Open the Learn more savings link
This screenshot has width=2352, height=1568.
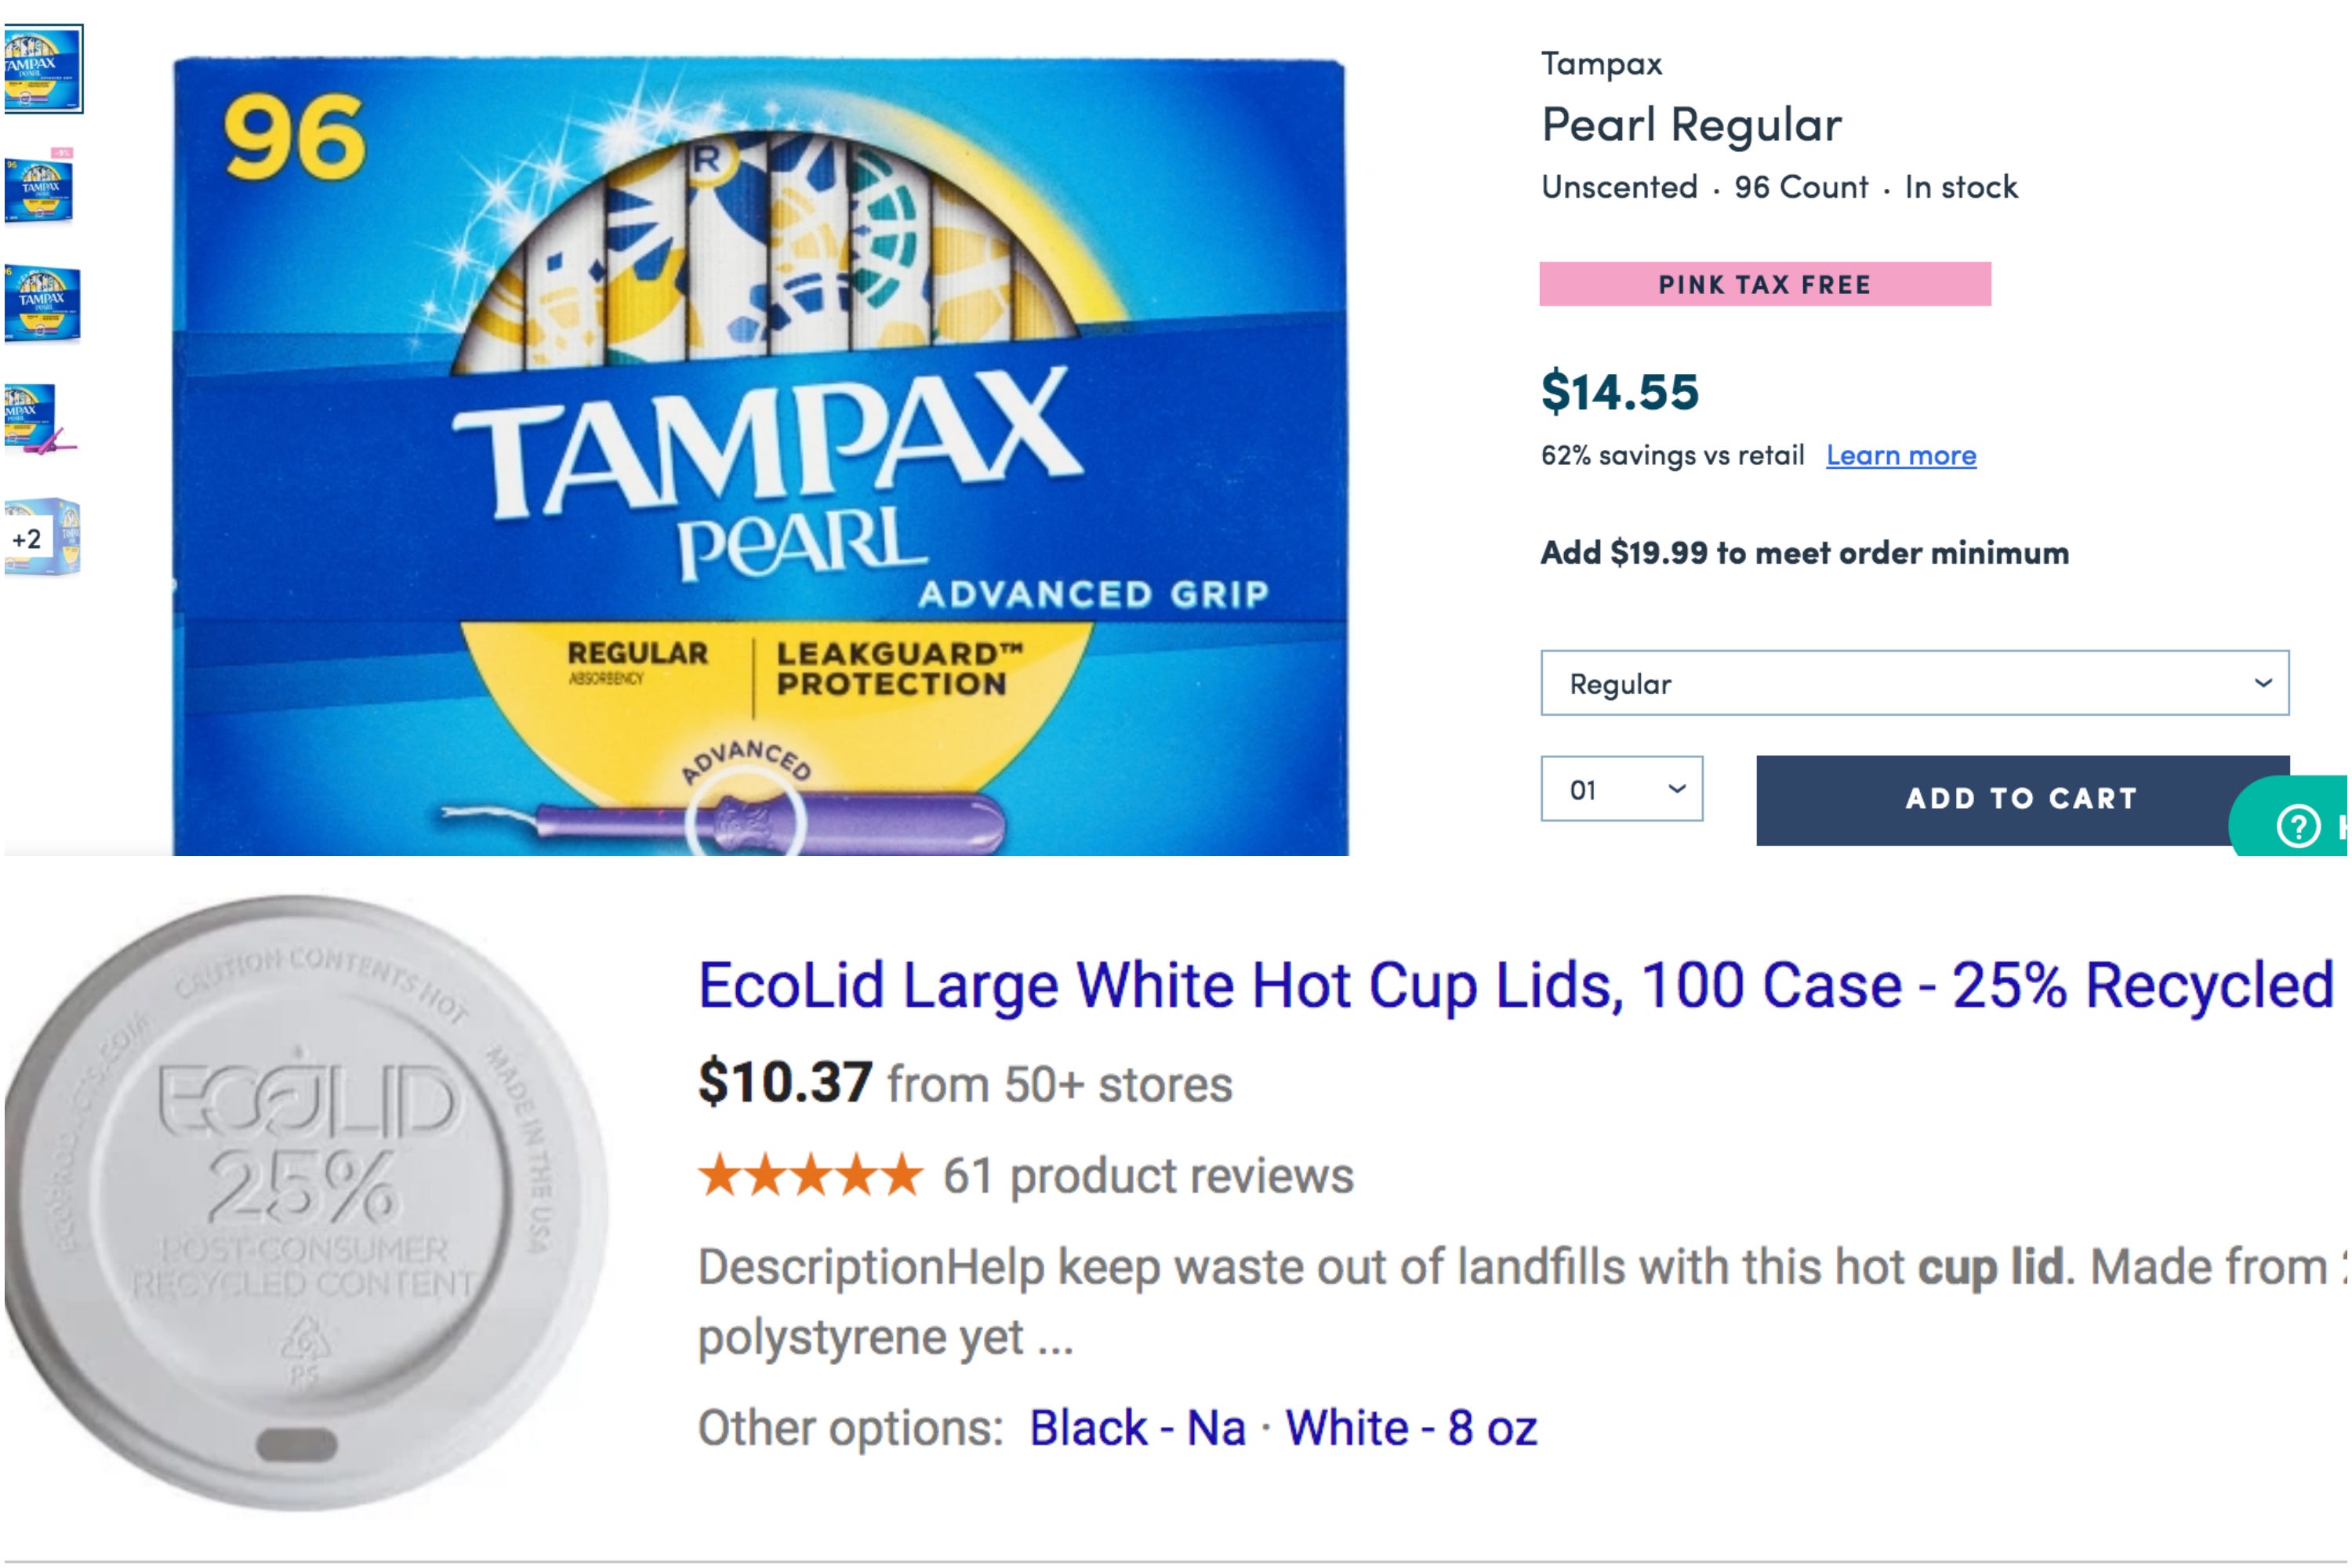click(1899, 455)
